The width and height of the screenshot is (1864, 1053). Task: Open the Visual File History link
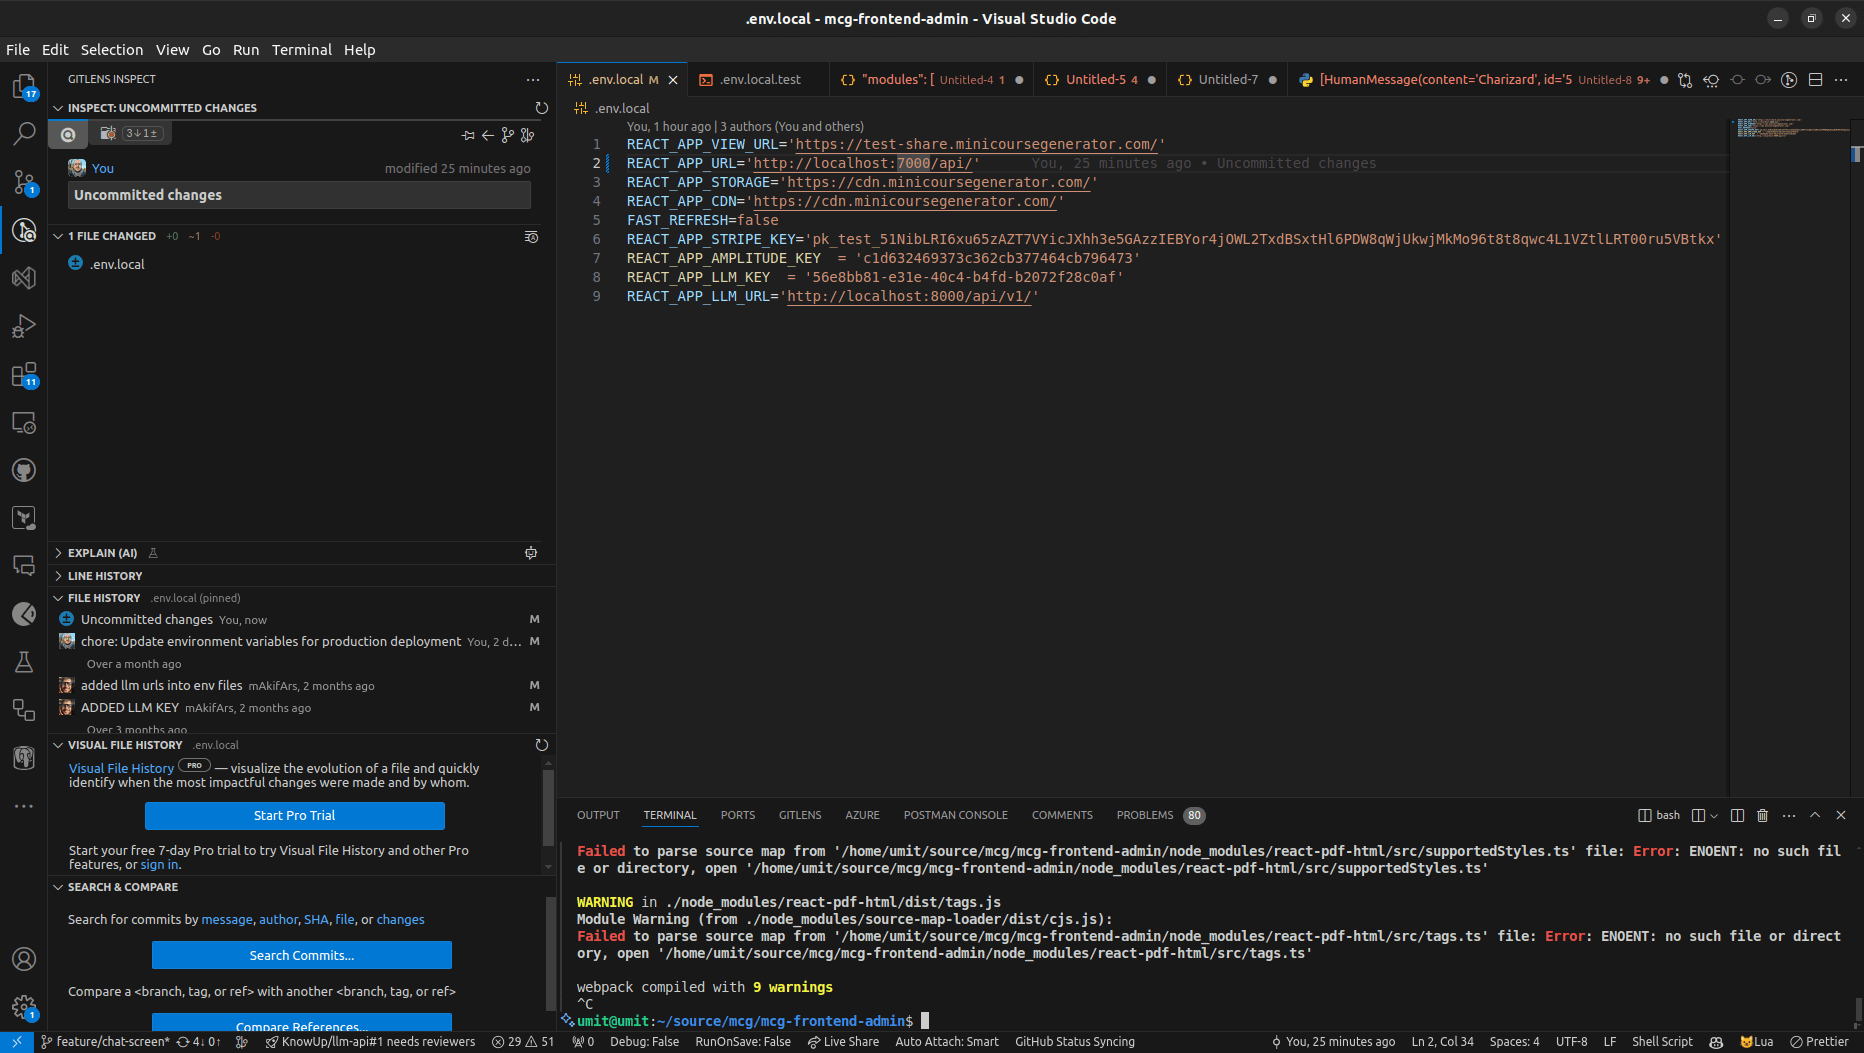tap(121, 769)
